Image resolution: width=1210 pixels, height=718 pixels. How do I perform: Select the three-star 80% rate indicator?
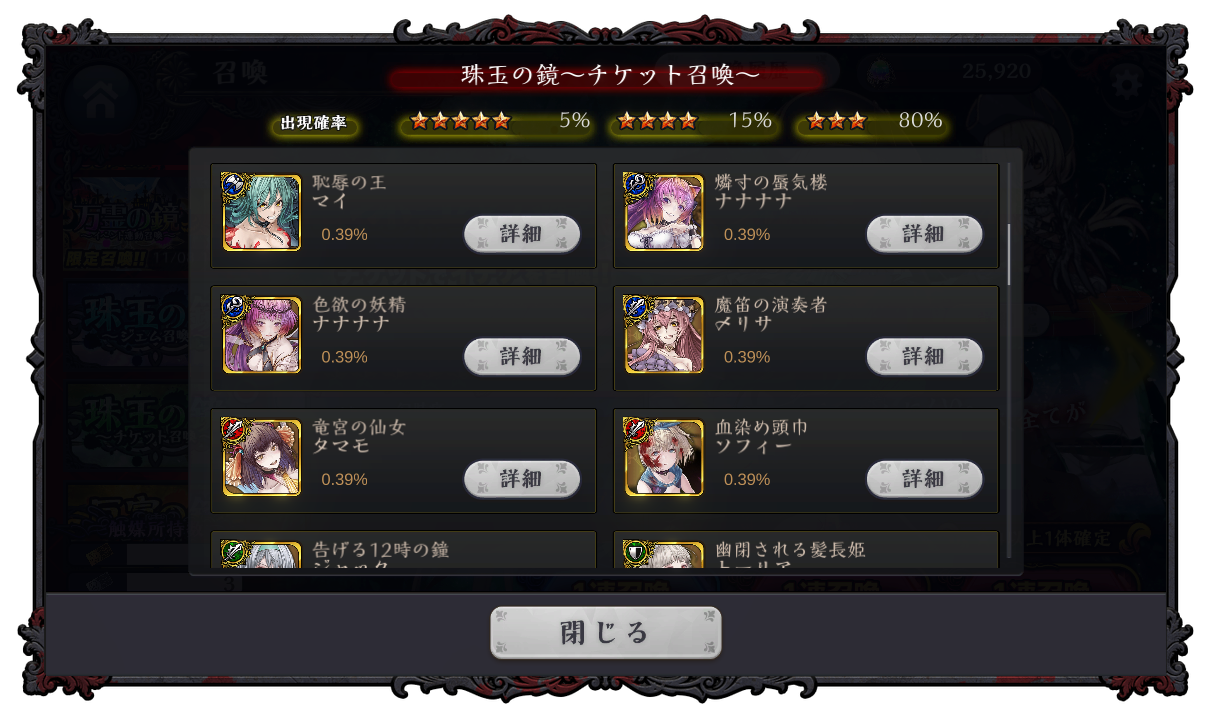(x=873, y=122)
